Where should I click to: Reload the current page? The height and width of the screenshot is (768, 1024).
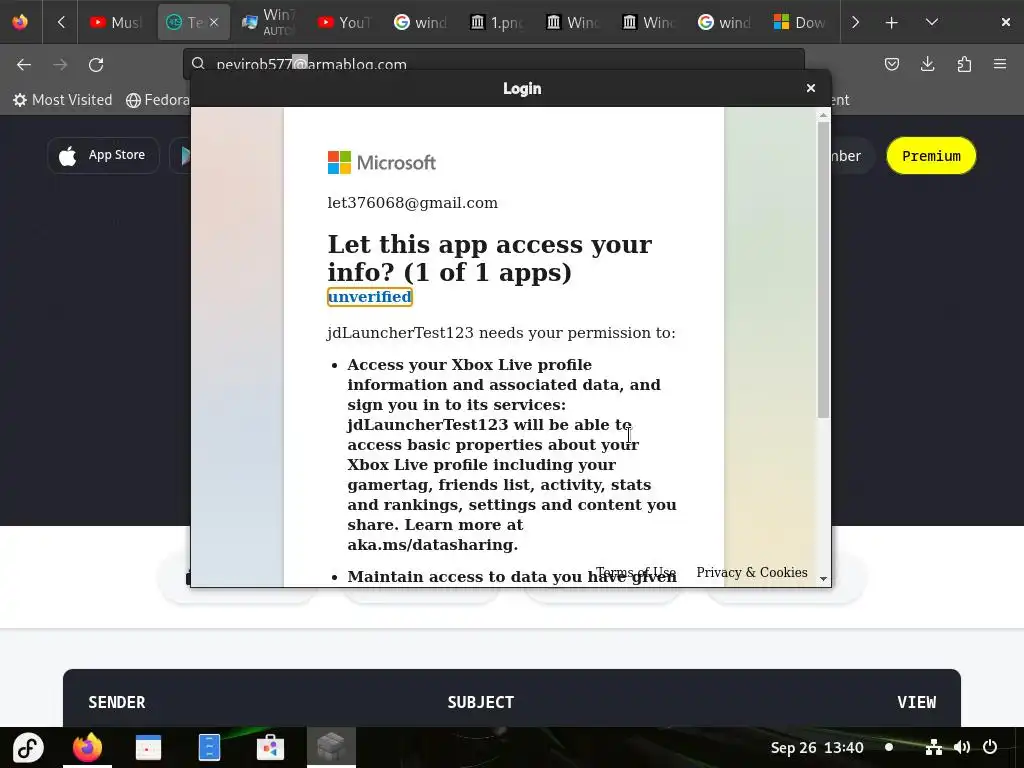coord(96,65)
